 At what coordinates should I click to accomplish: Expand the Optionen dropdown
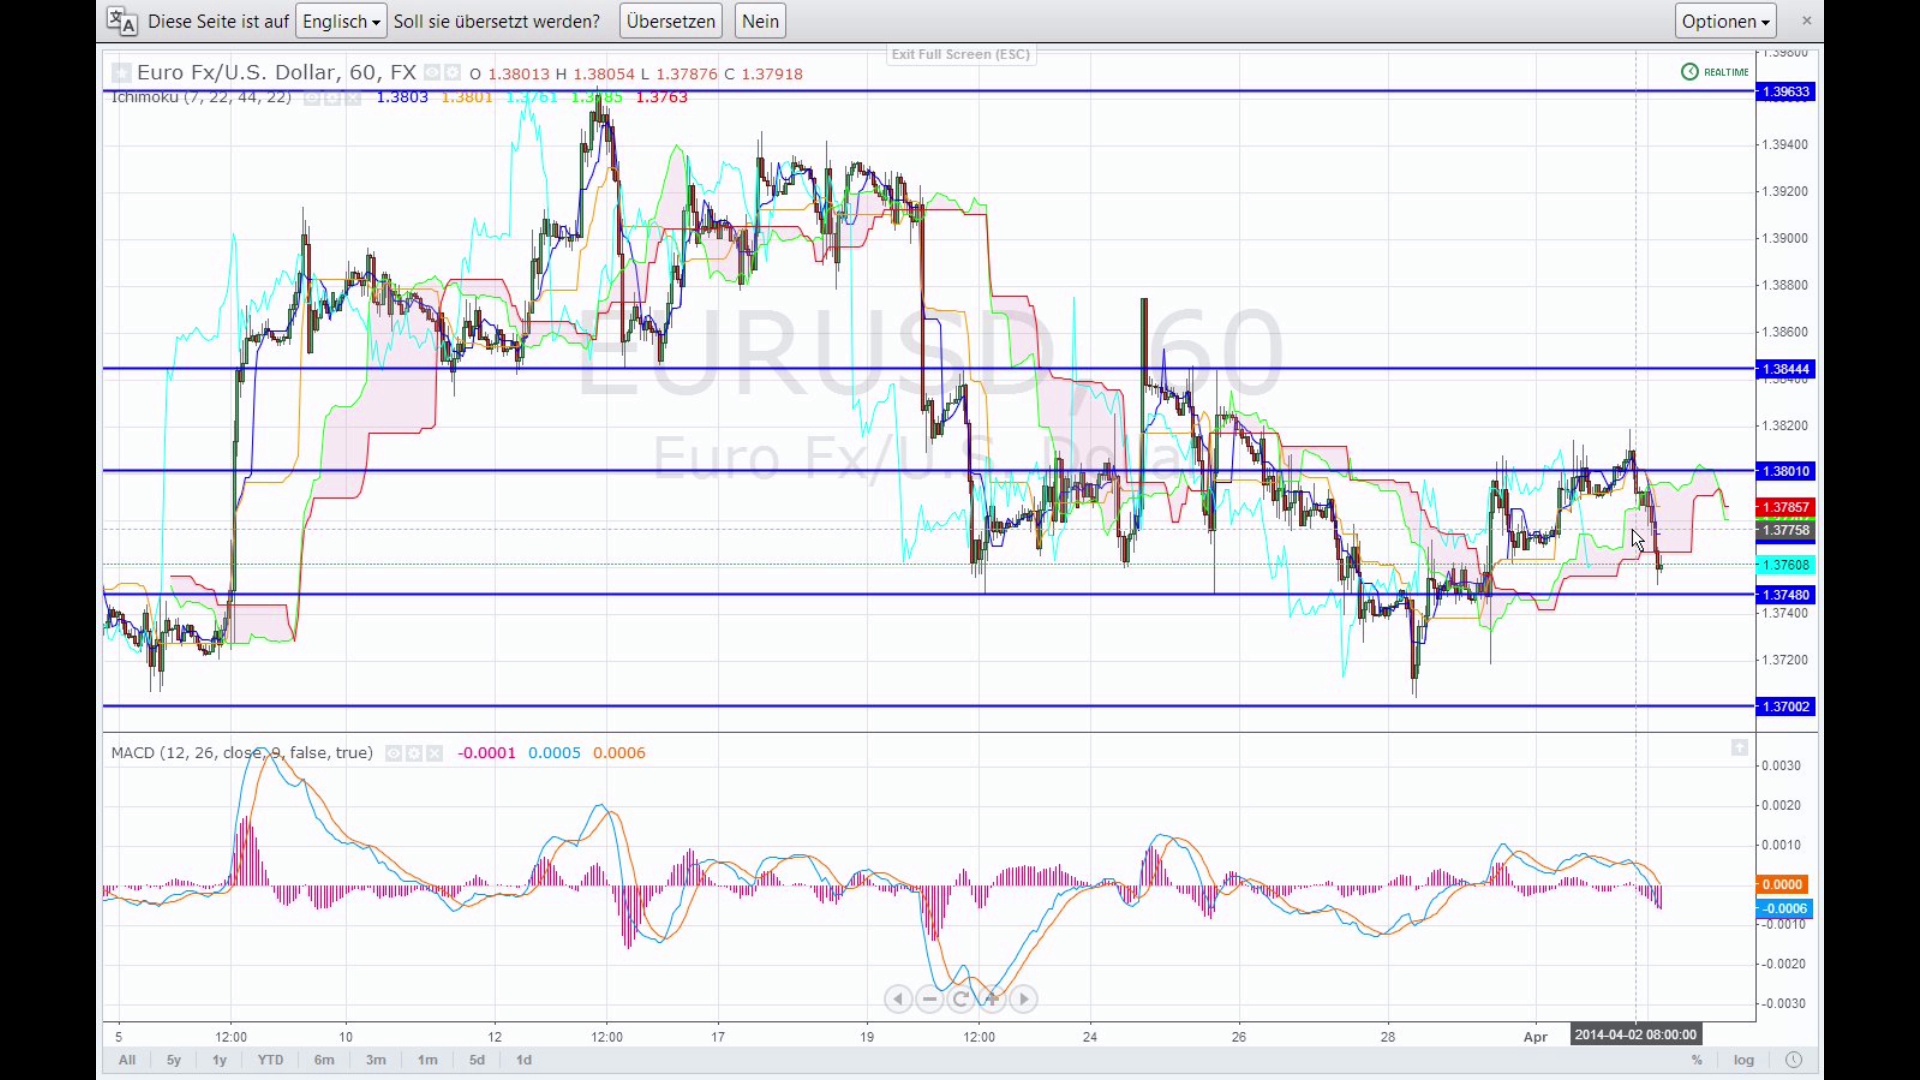coord(1726,21)
